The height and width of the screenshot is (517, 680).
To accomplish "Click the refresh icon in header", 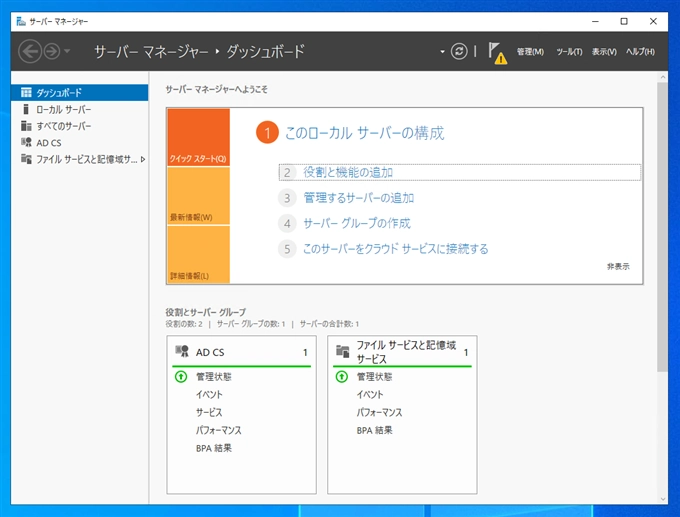I will click(459, 51).
